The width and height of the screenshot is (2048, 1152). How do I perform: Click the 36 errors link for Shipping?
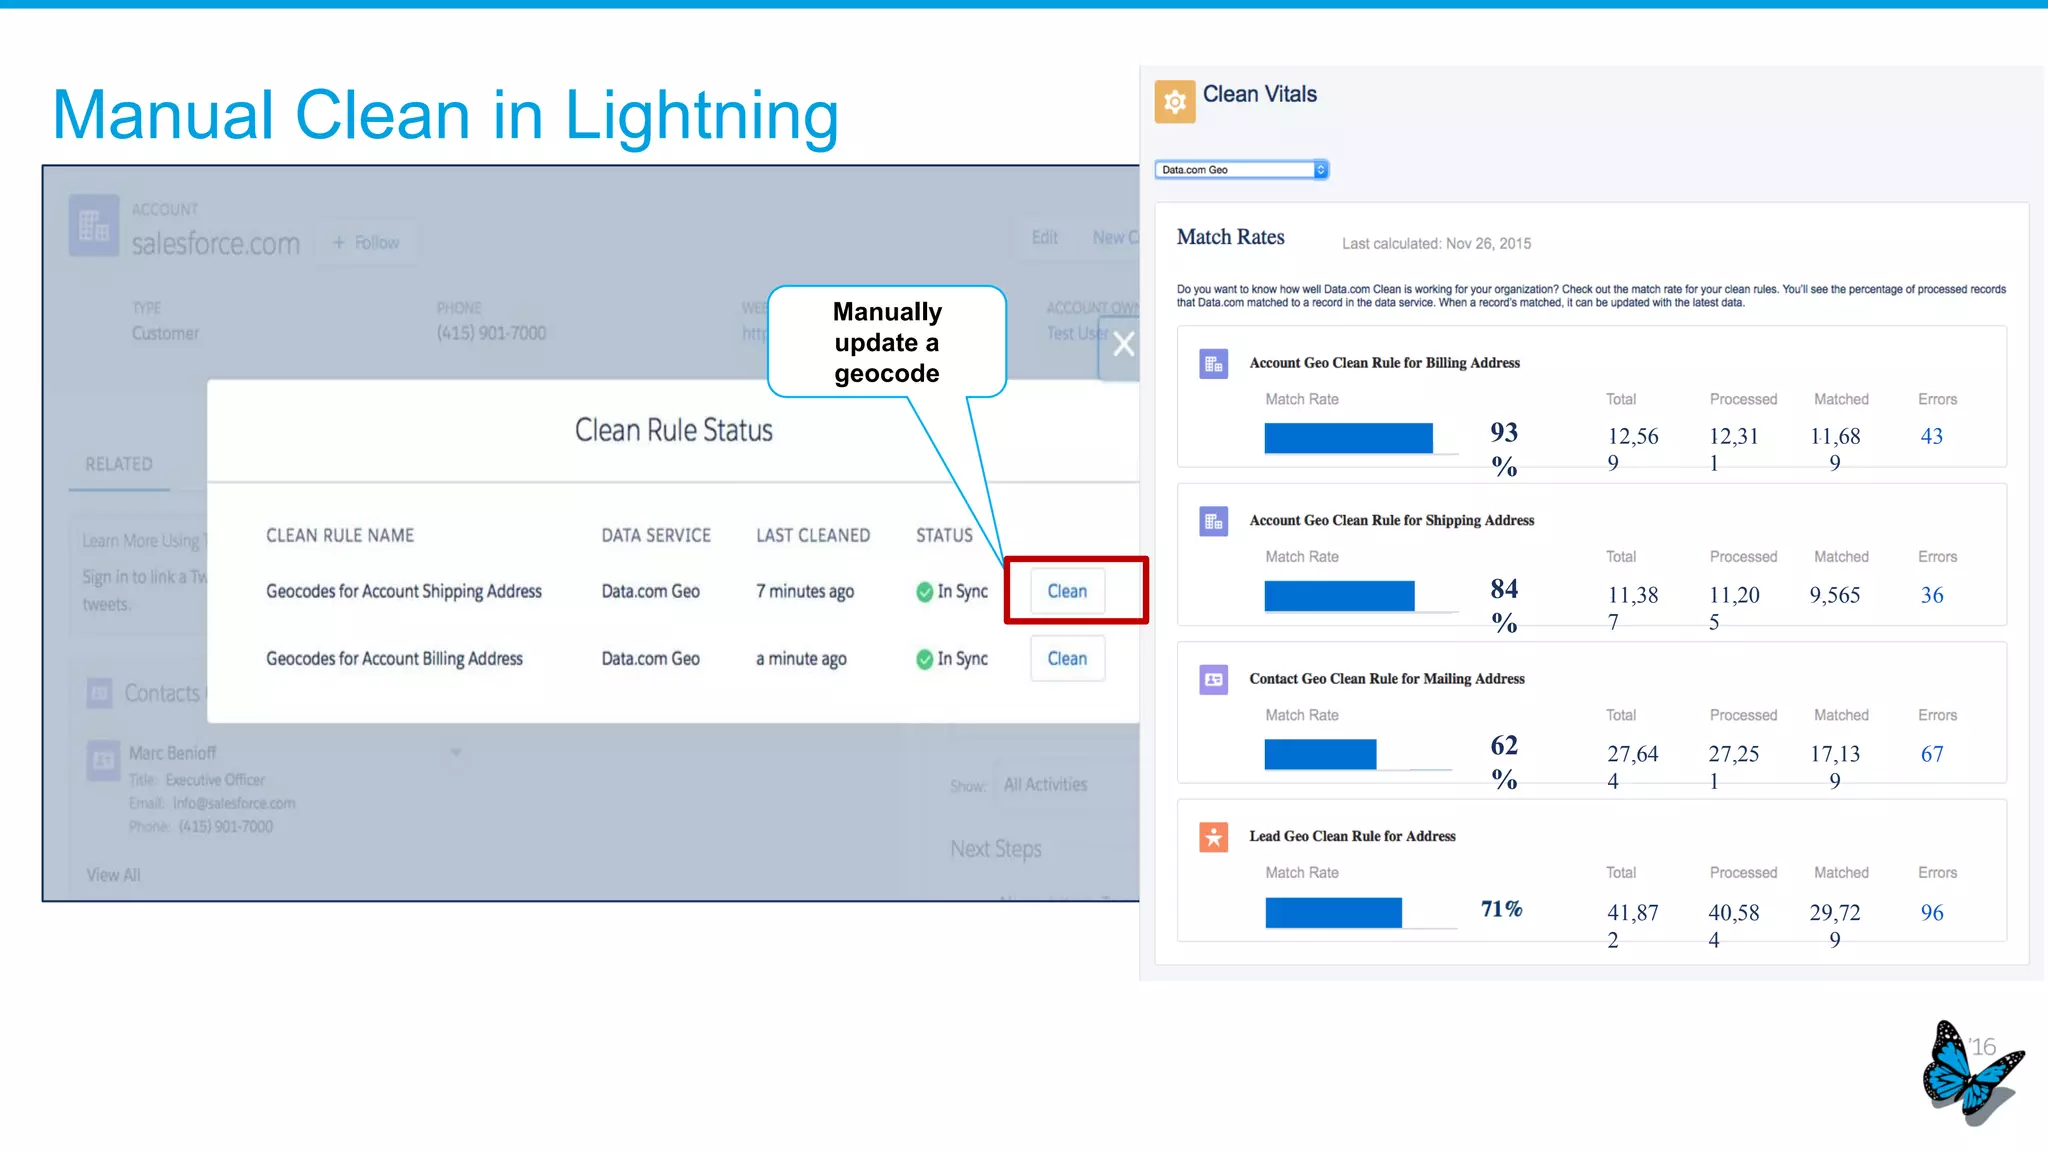[x=1931, y=595]
